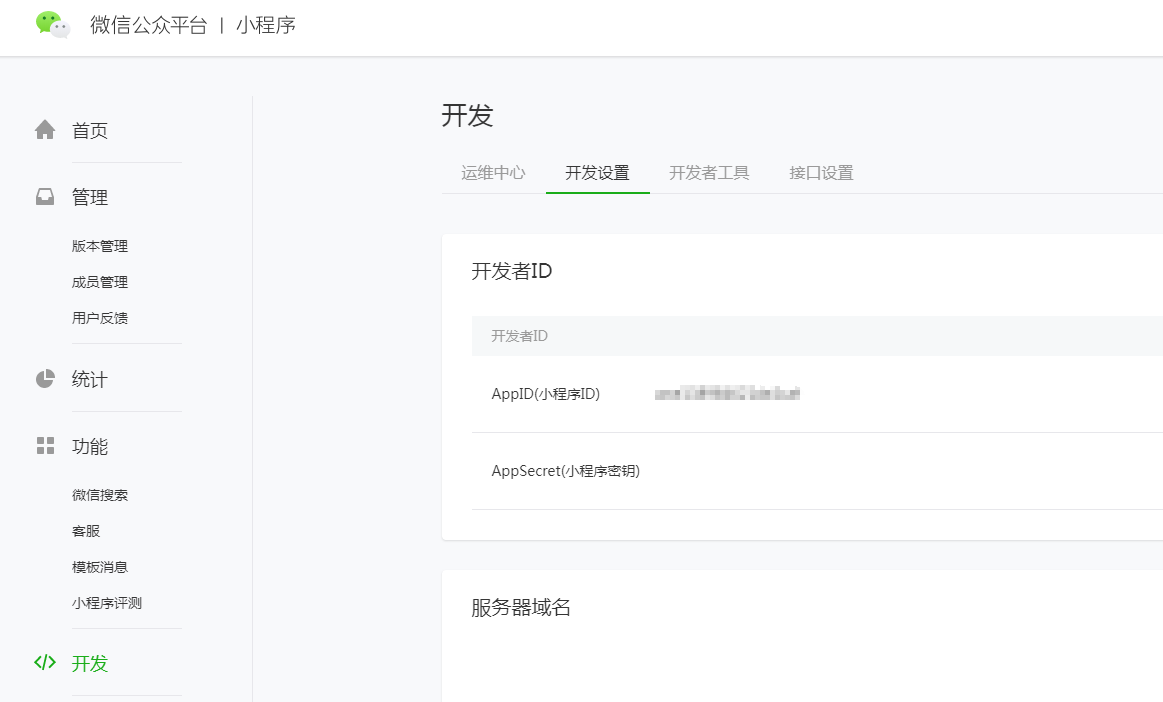Image resolution: width=1163 pixels, height=702 pixels.
Task: Click the home icon beside 首页
Action: click(x=45, y=130)
